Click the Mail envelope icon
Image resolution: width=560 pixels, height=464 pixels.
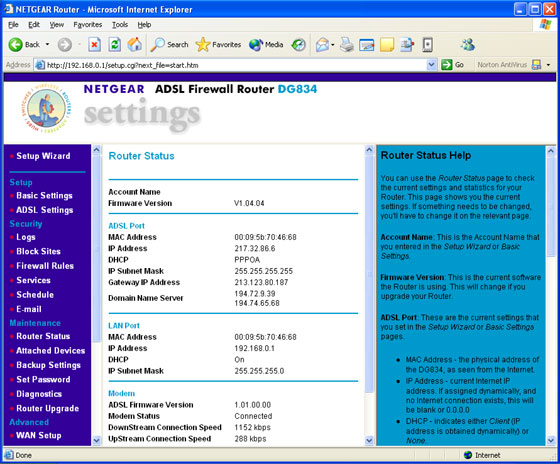pyautogui.click(x=322, y=45)
